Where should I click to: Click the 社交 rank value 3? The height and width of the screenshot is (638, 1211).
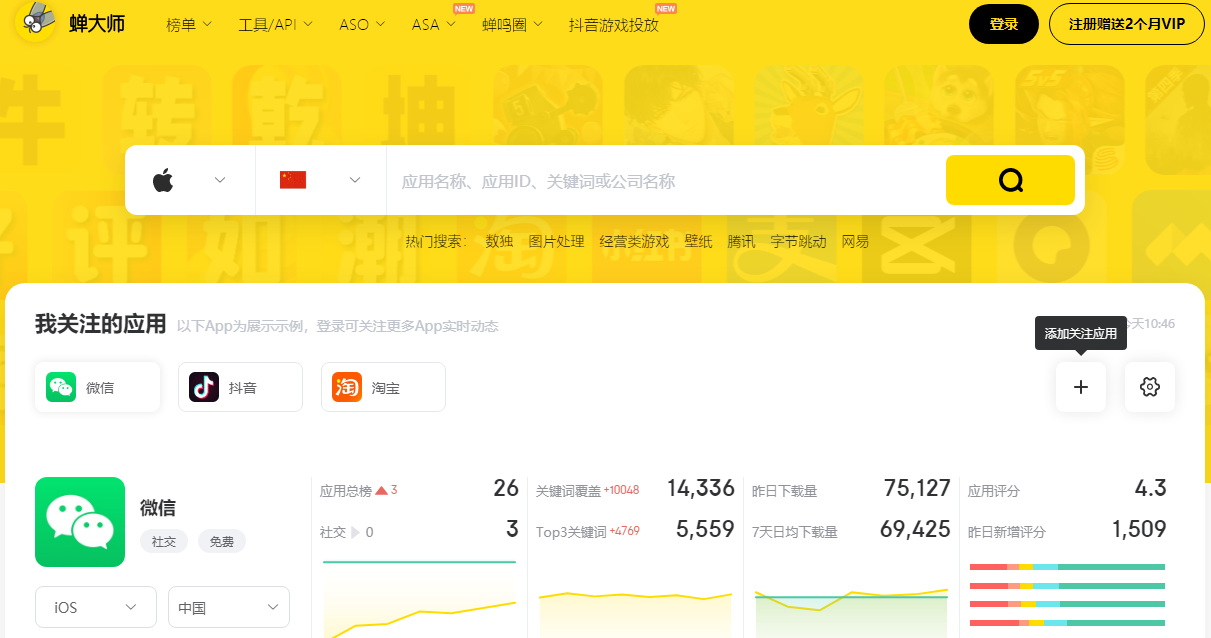pos(512,530)
